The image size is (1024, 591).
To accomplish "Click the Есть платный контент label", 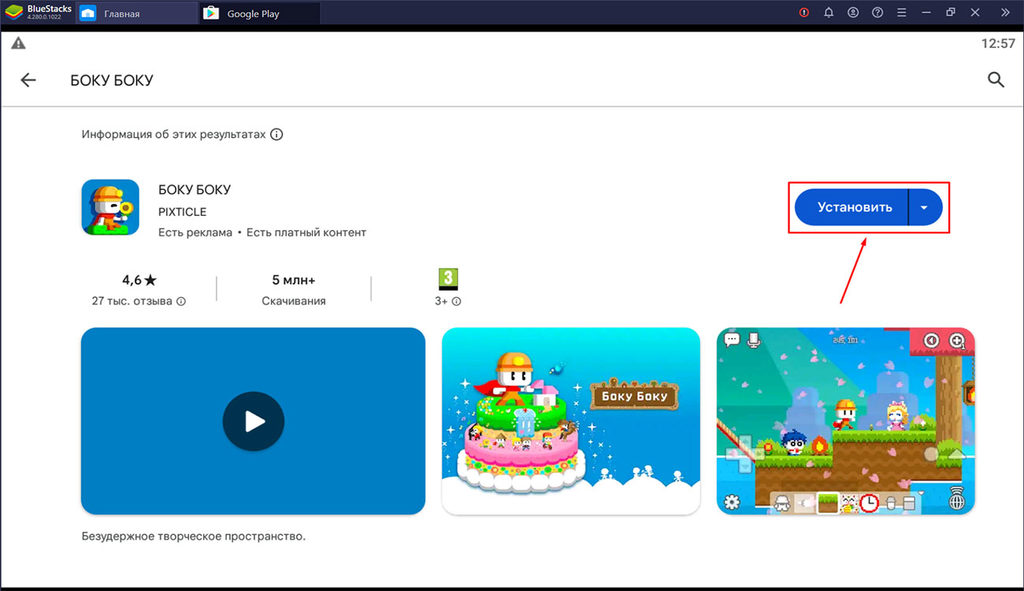I will pyautogui.click(x=306, y=232).
